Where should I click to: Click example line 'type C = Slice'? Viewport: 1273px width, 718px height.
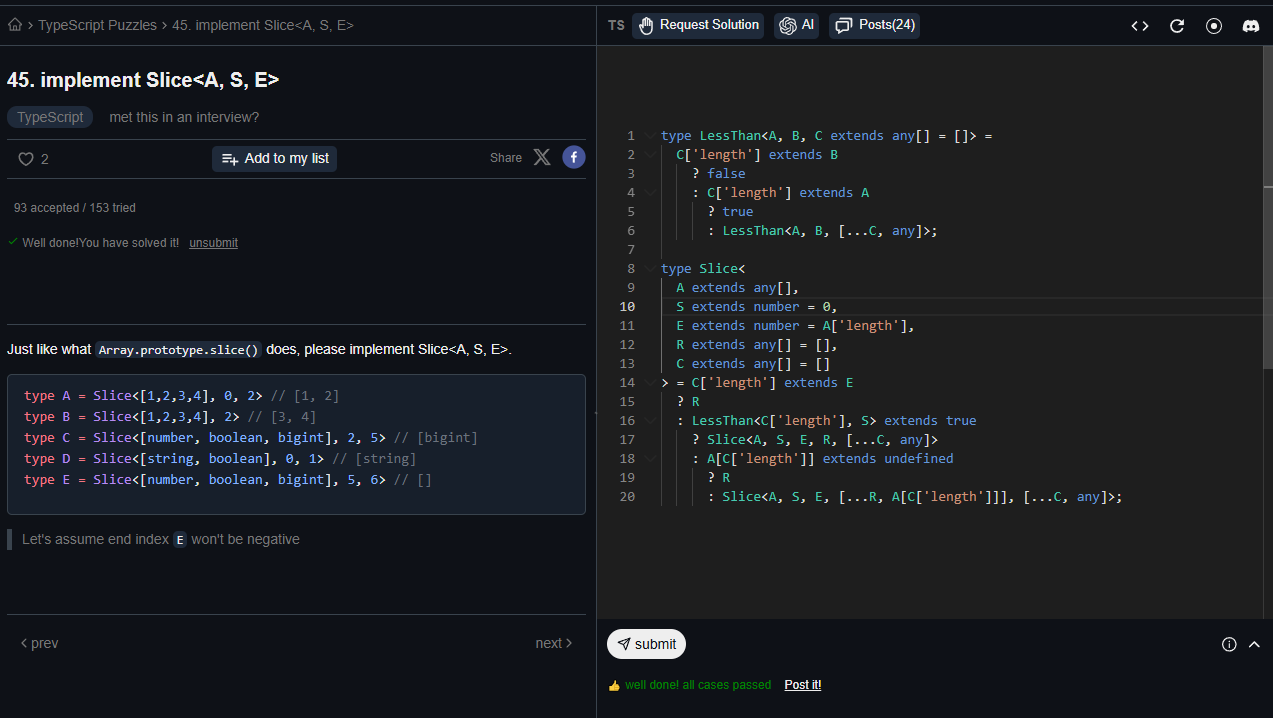tap(251, 438)
